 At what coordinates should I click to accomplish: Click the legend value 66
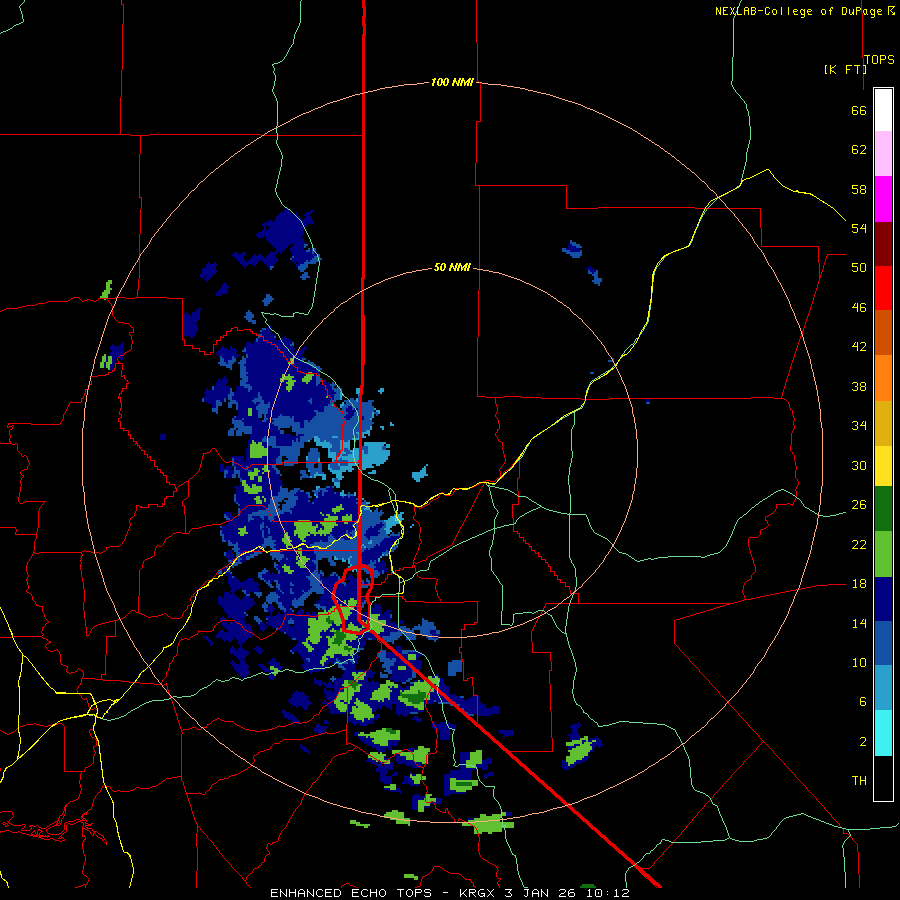(859, 111)
